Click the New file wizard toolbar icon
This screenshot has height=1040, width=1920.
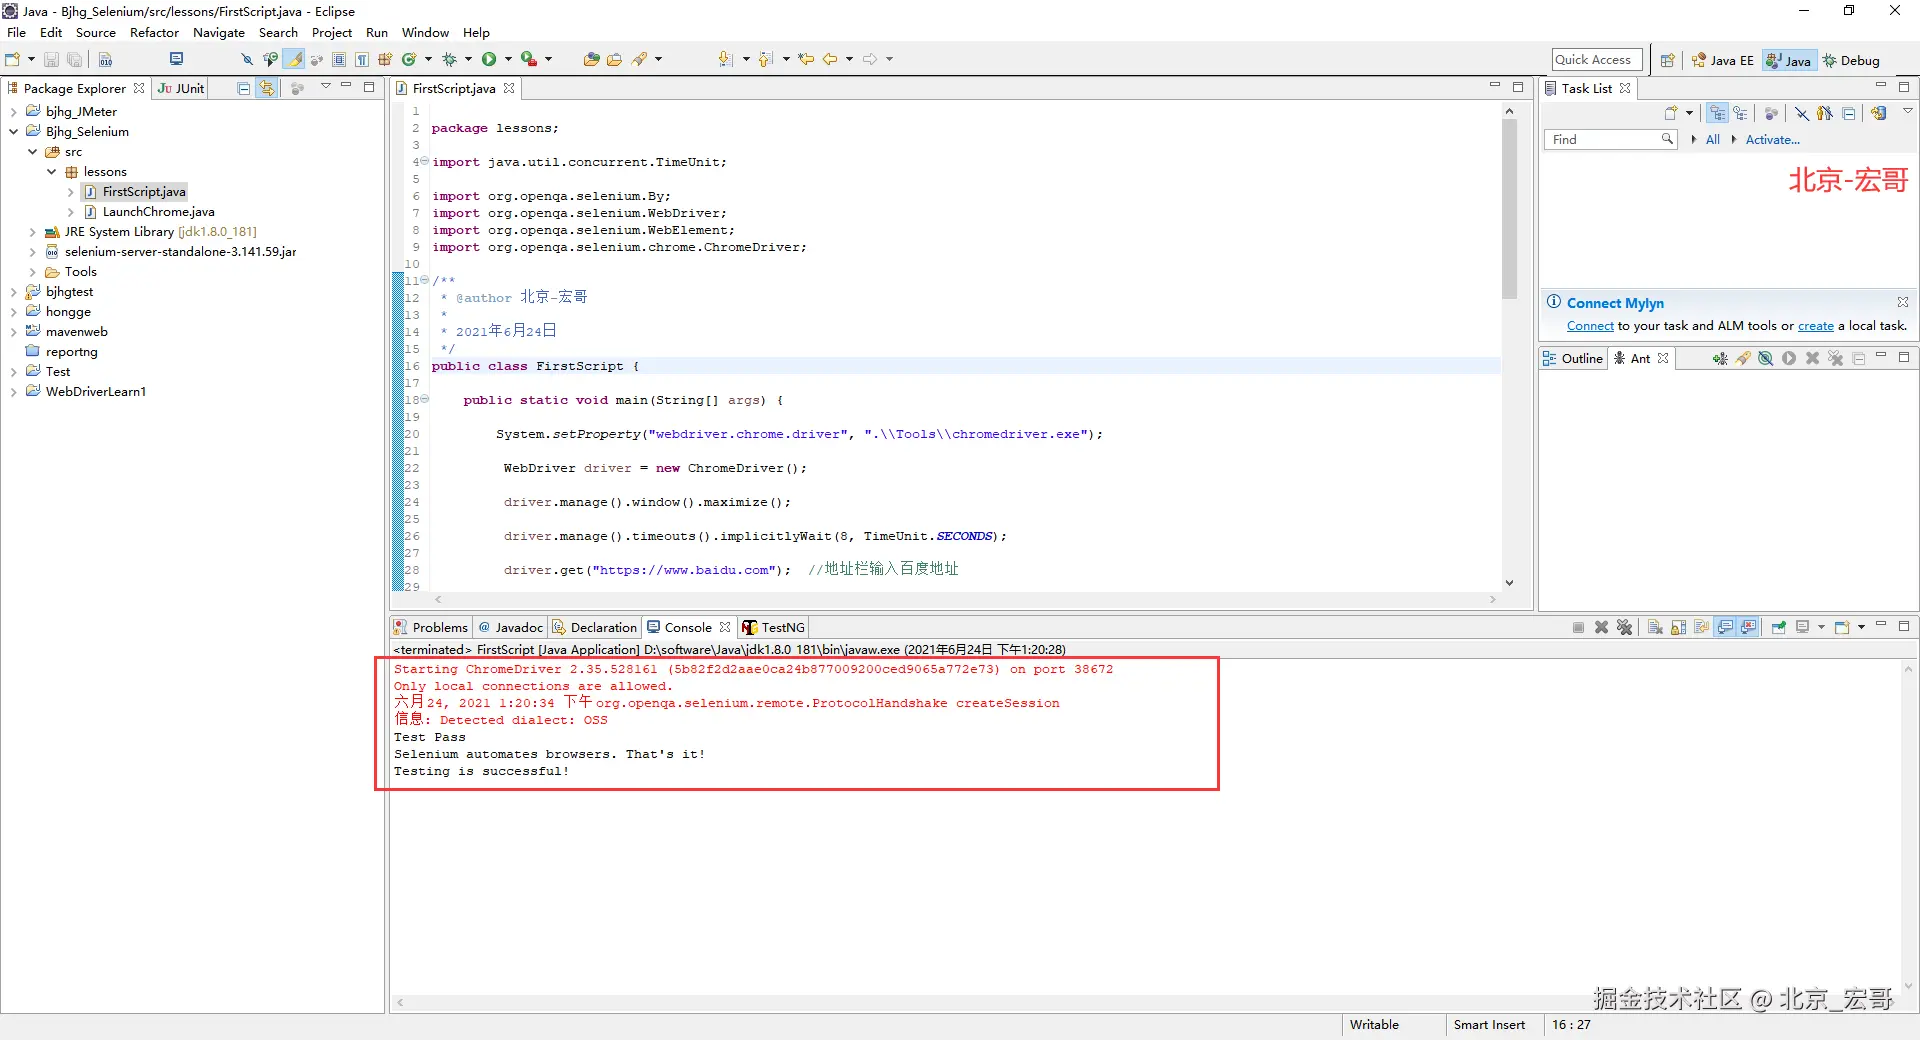(x=13, y=60)
